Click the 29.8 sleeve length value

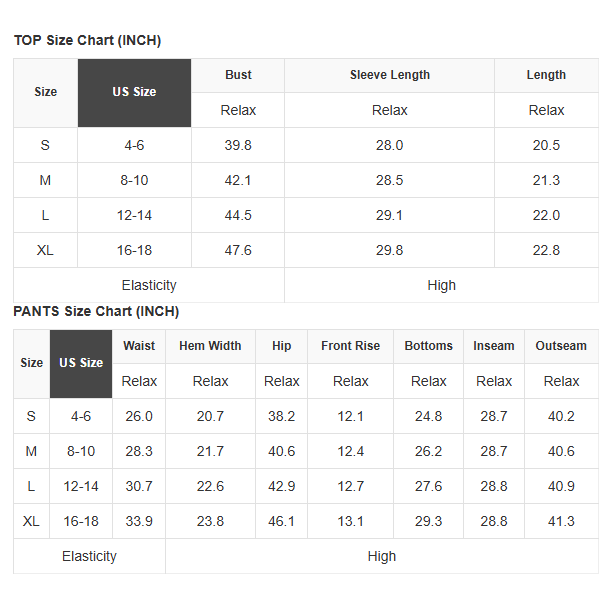pos(389,250)
